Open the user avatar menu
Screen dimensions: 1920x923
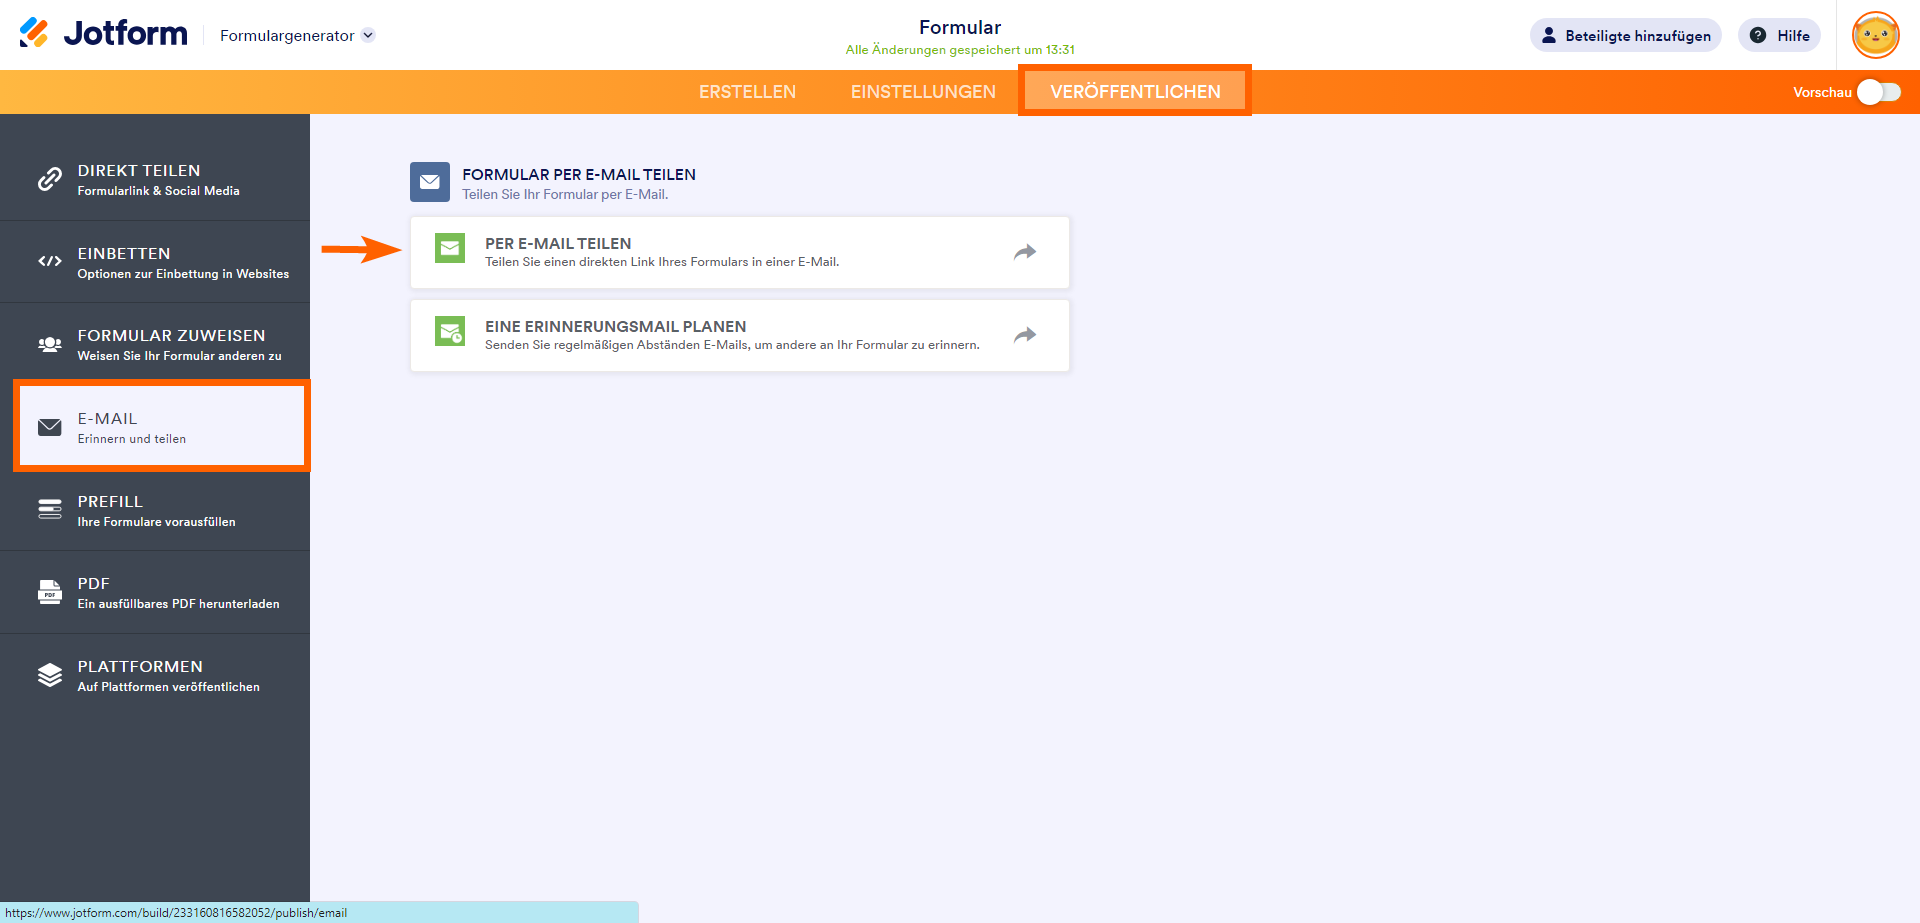tap(1875, 35)
